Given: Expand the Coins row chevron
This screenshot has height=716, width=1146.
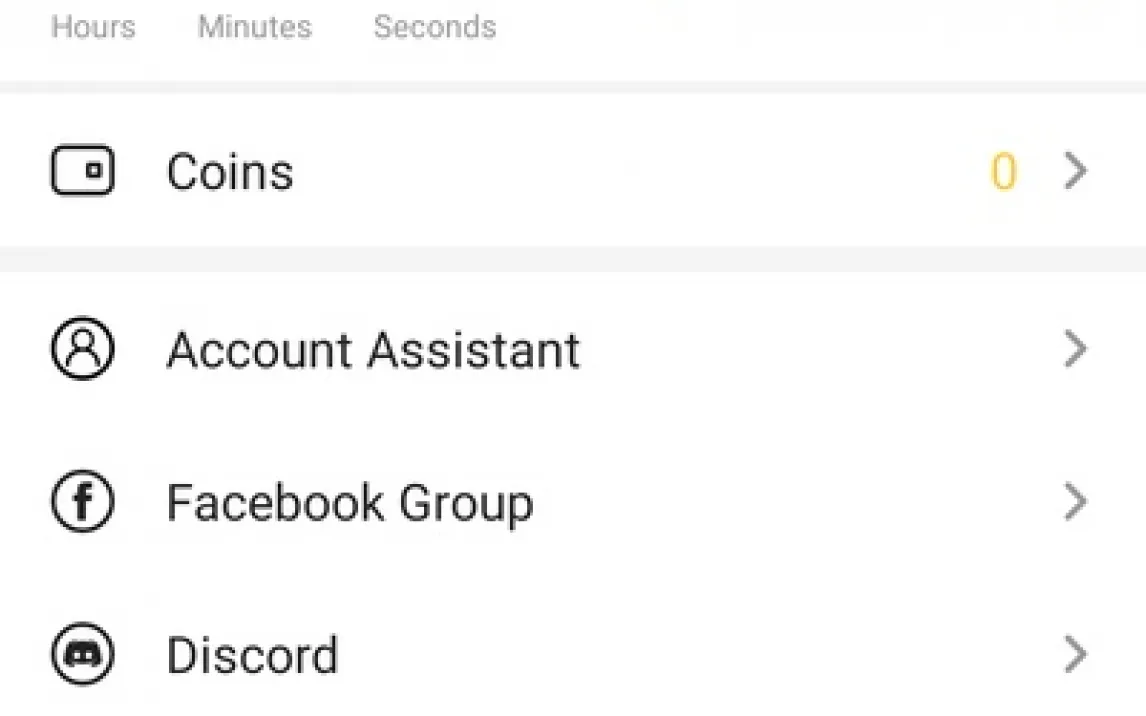Looking at the screenshot, I should pyautogui.click(x=1075, y=172).
